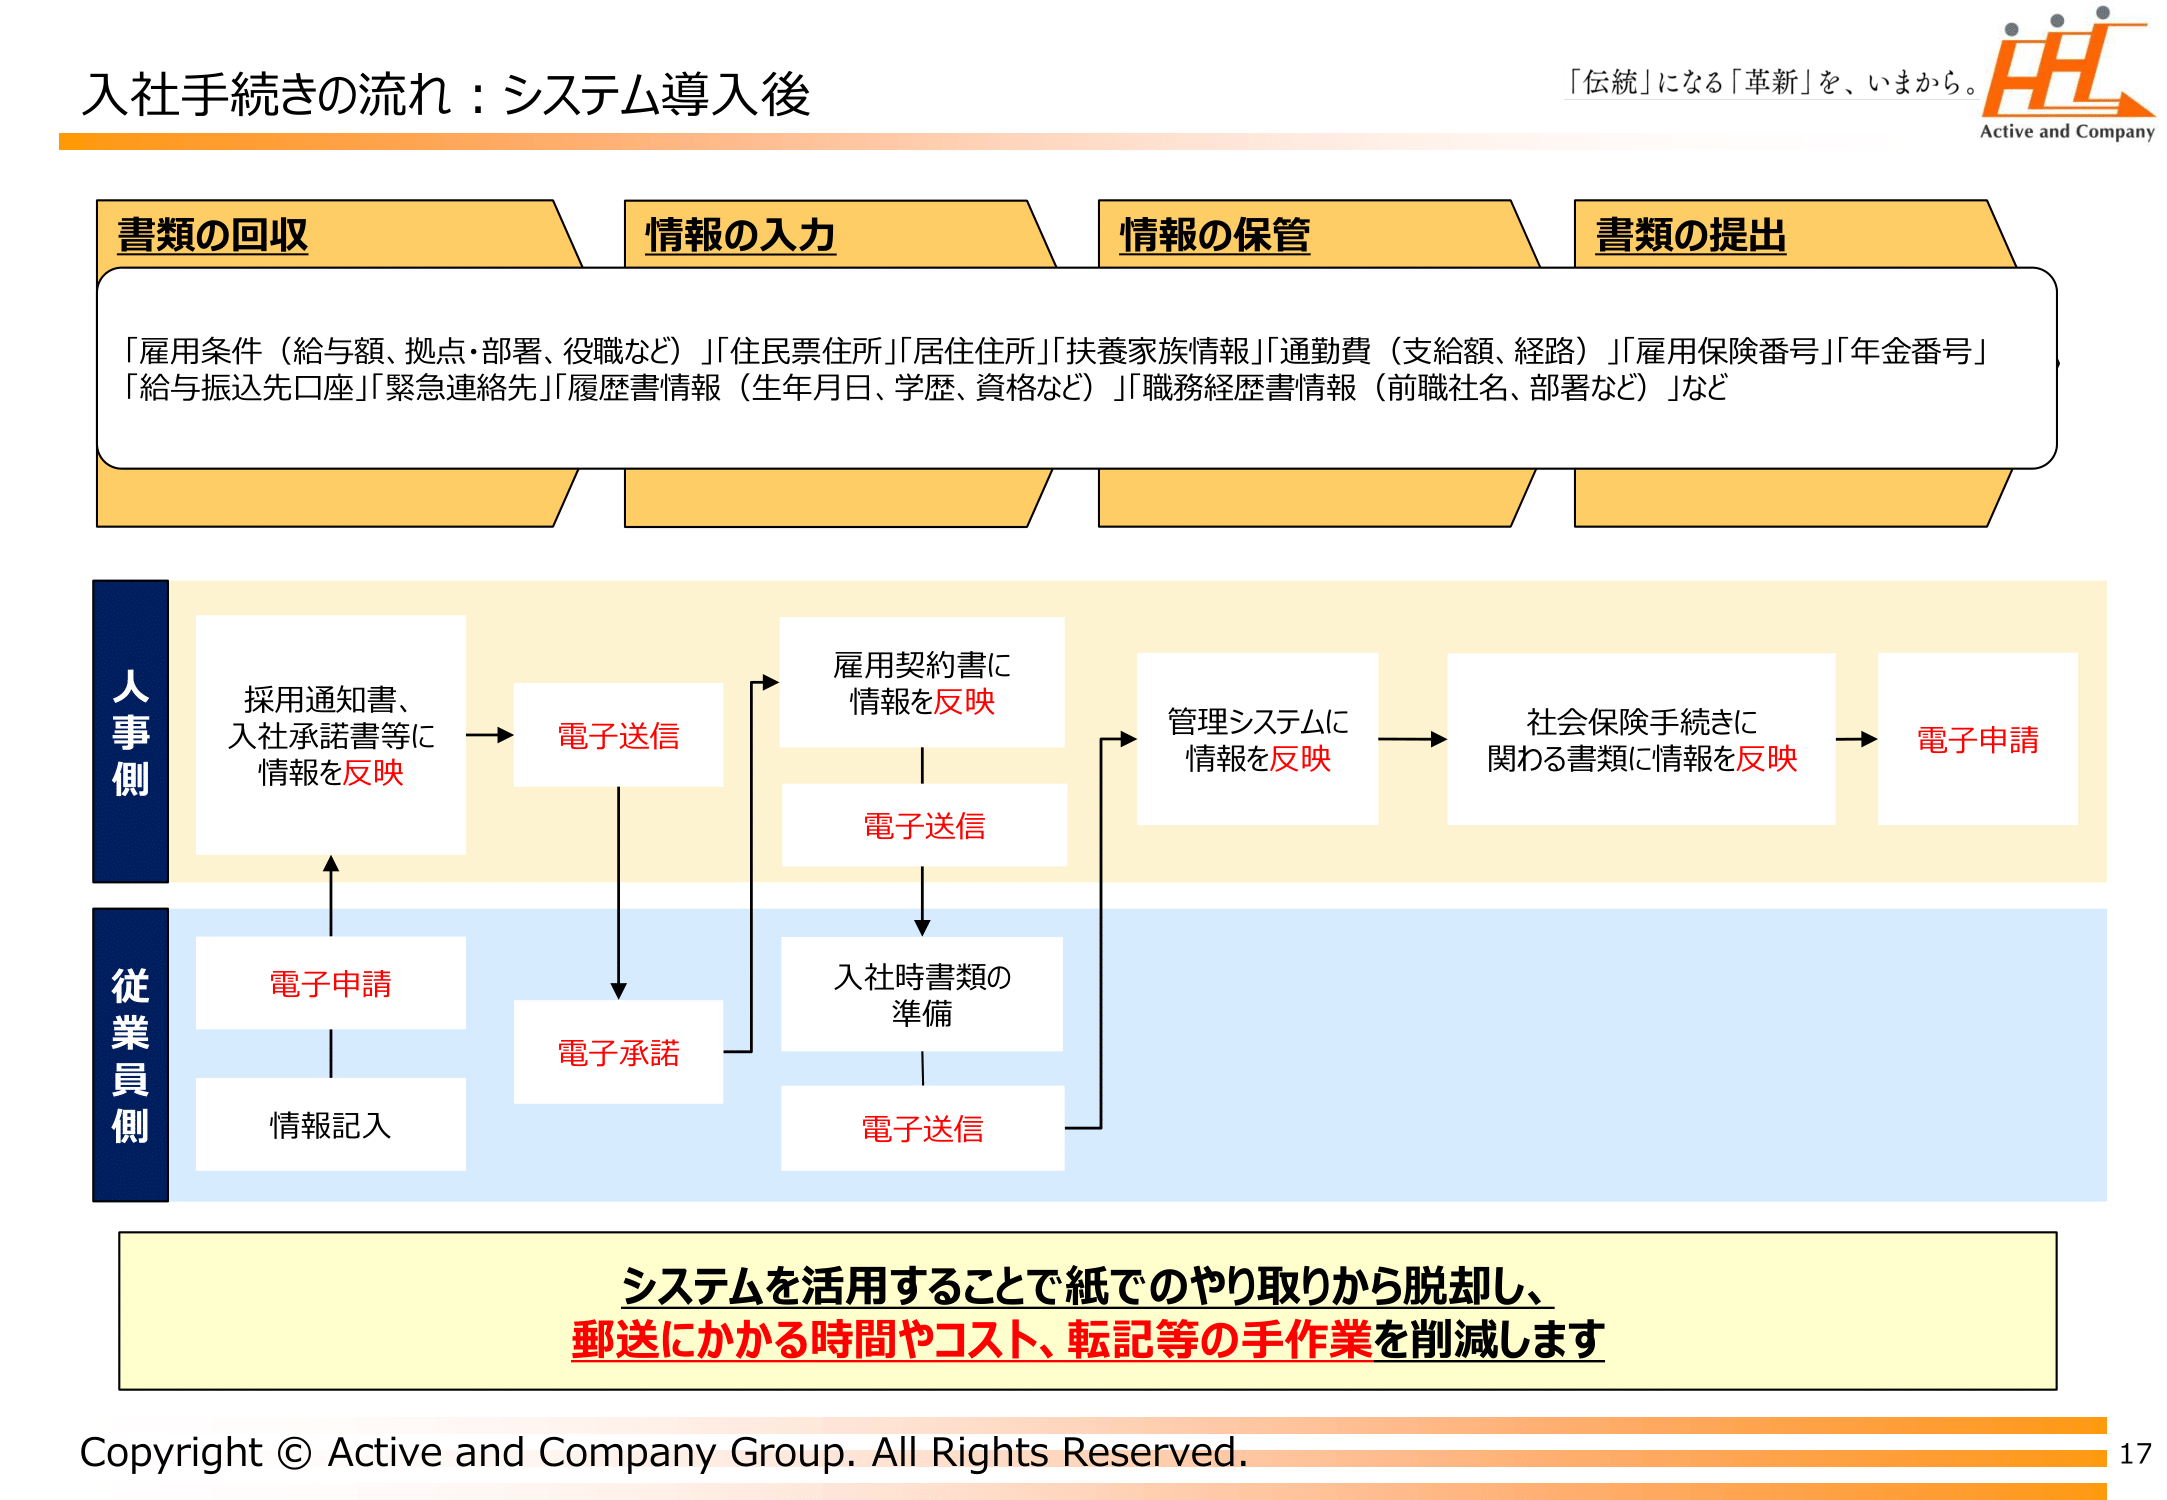Select the 管理システムに情報を反映 box
This screenshot has width=2167, height=1500.
[1257, 740]
